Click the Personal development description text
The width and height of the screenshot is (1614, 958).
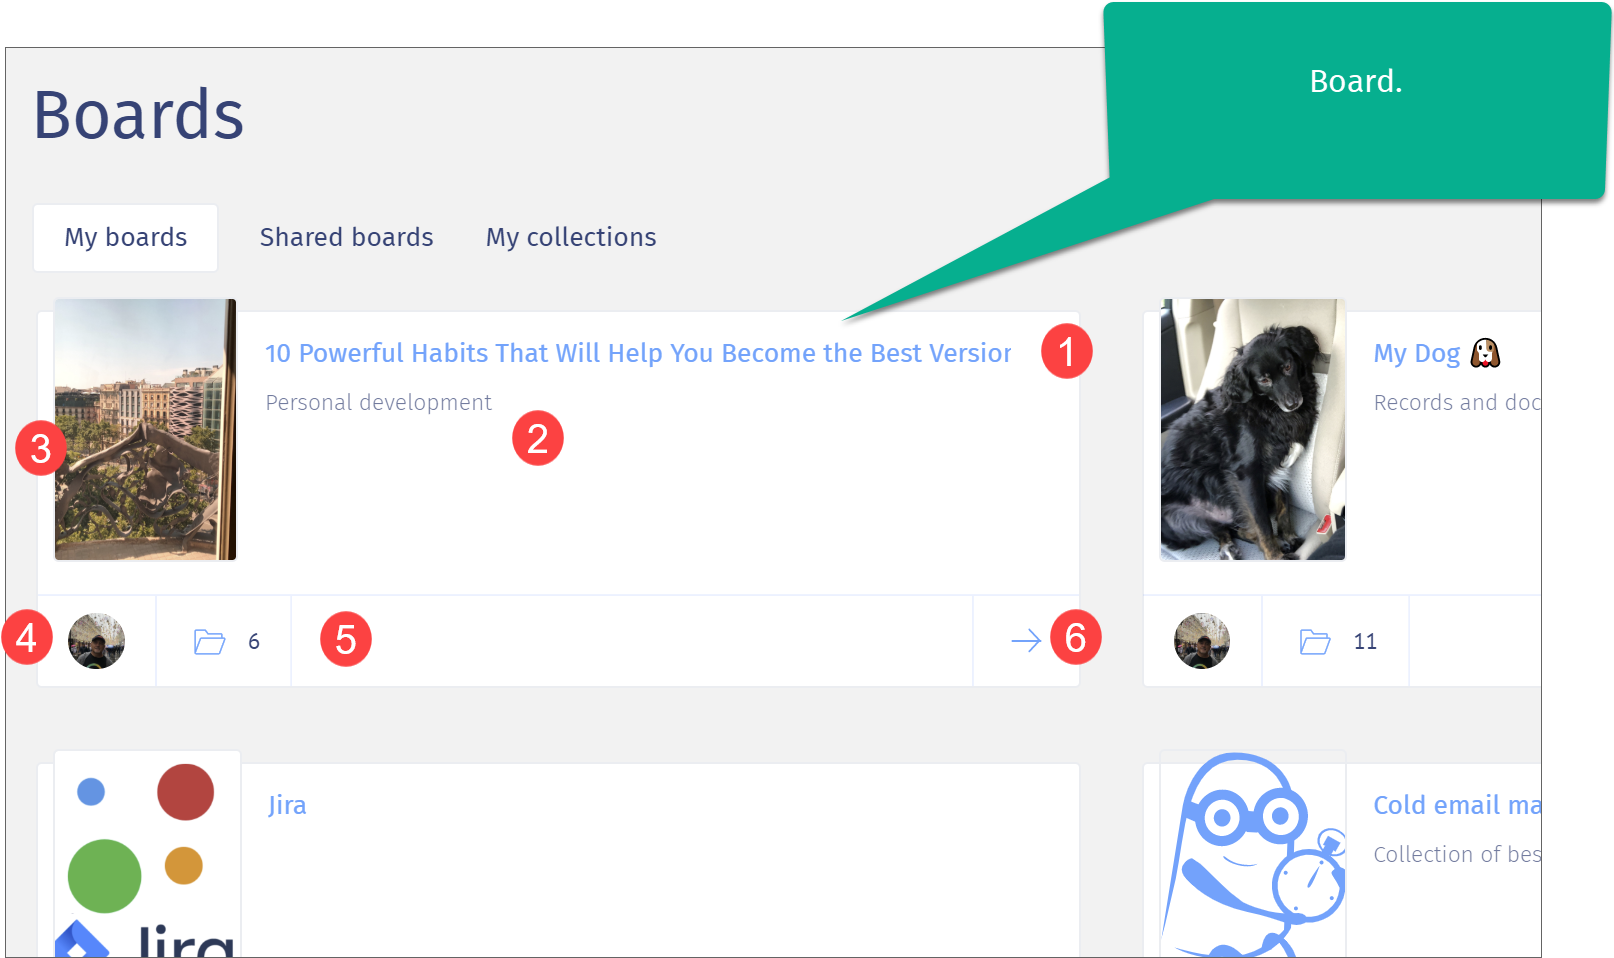click(379, 402)
